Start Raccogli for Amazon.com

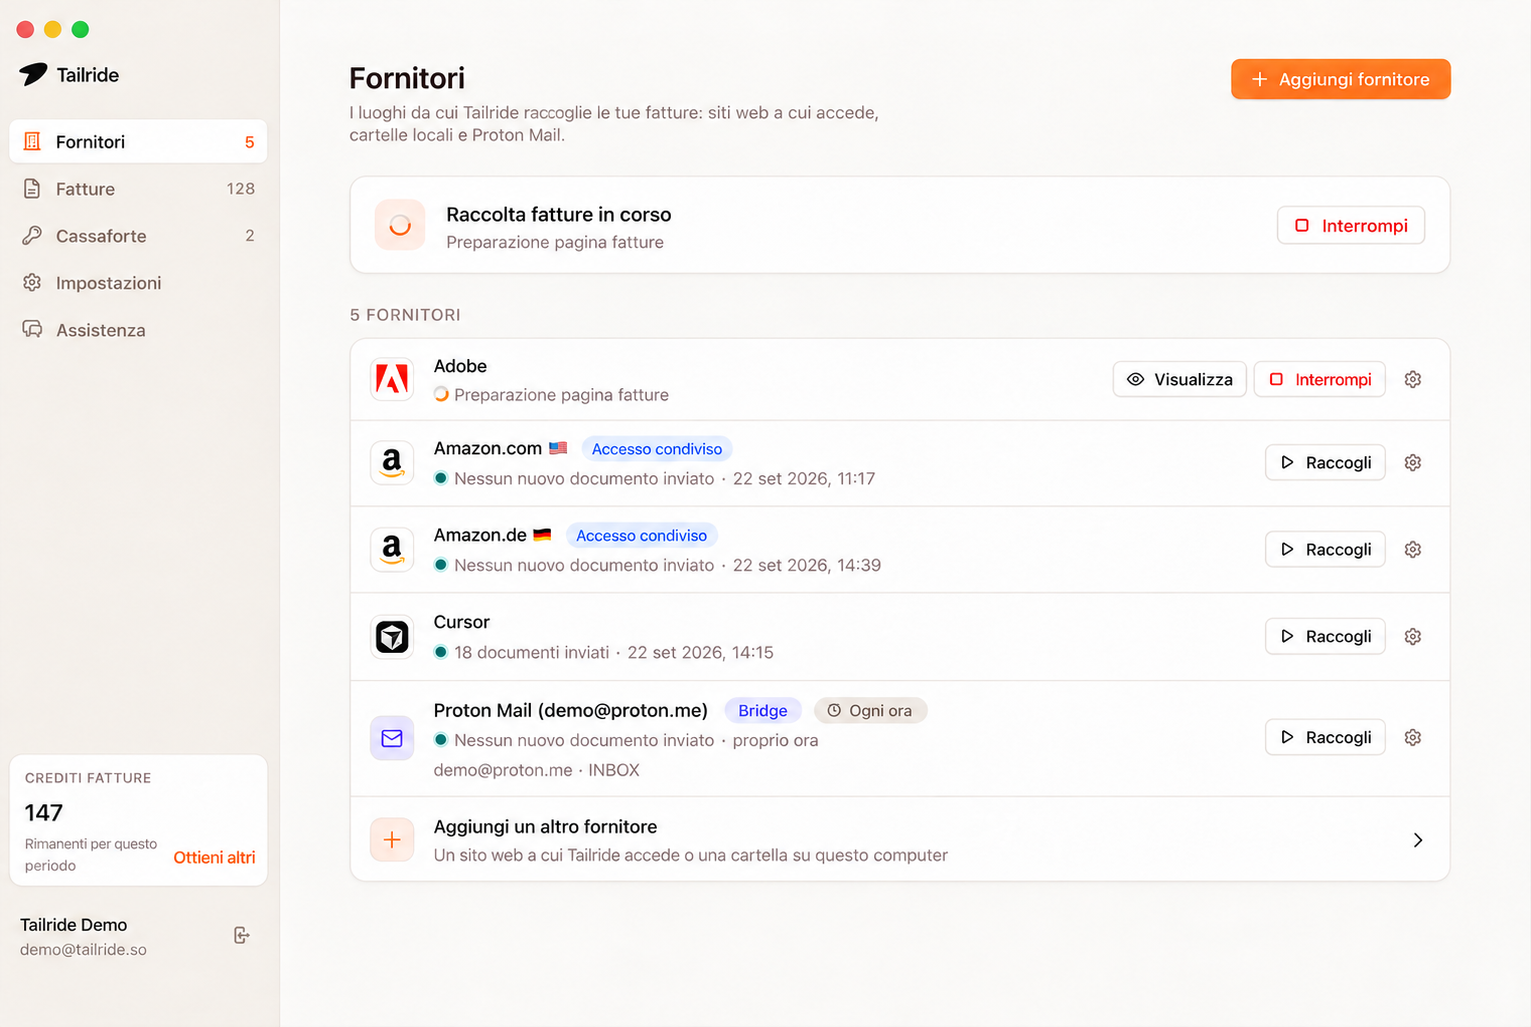click(1325, 462)
